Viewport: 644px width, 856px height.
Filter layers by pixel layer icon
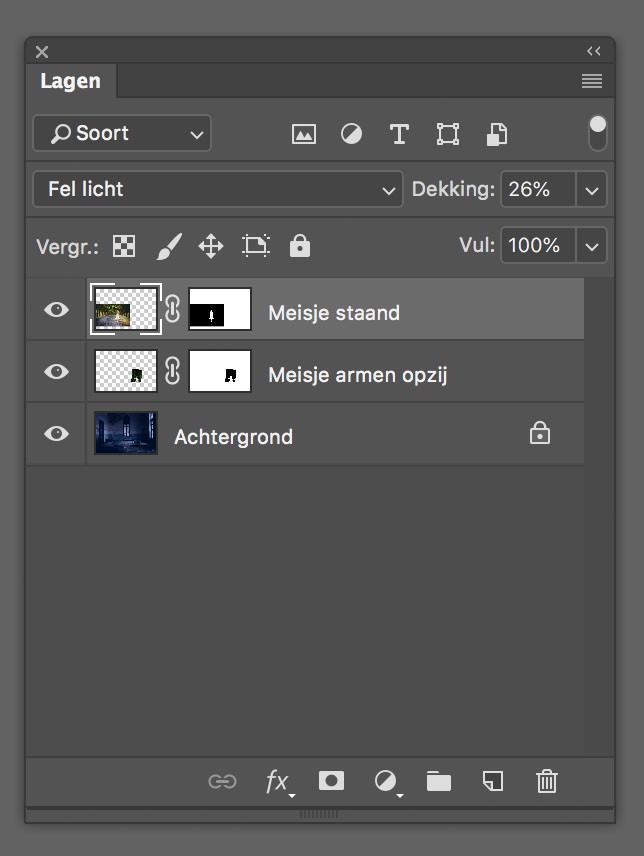[304, 134]
